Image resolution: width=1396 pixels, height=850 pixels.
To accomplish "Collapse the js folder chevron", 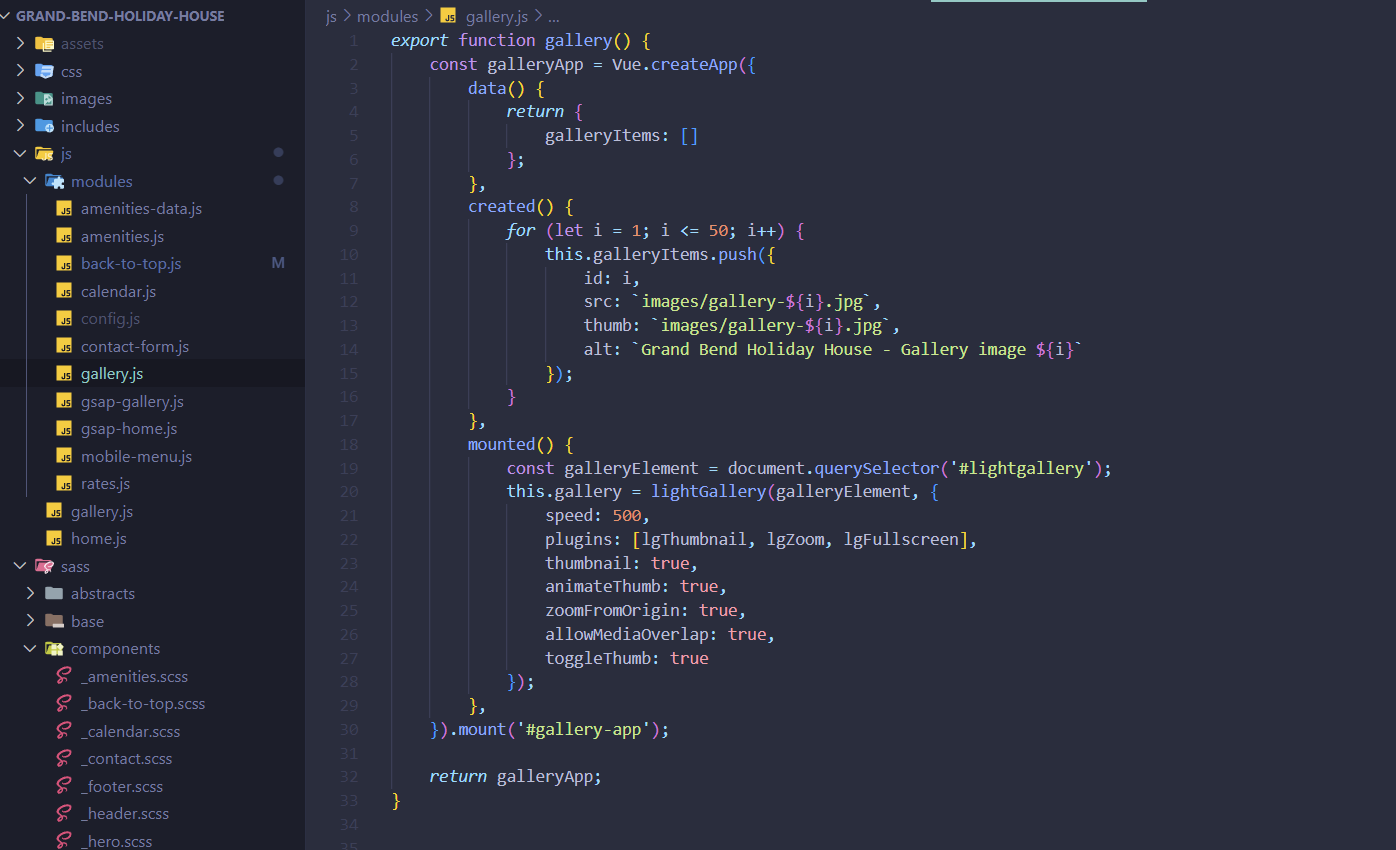I will pos(20,154).
